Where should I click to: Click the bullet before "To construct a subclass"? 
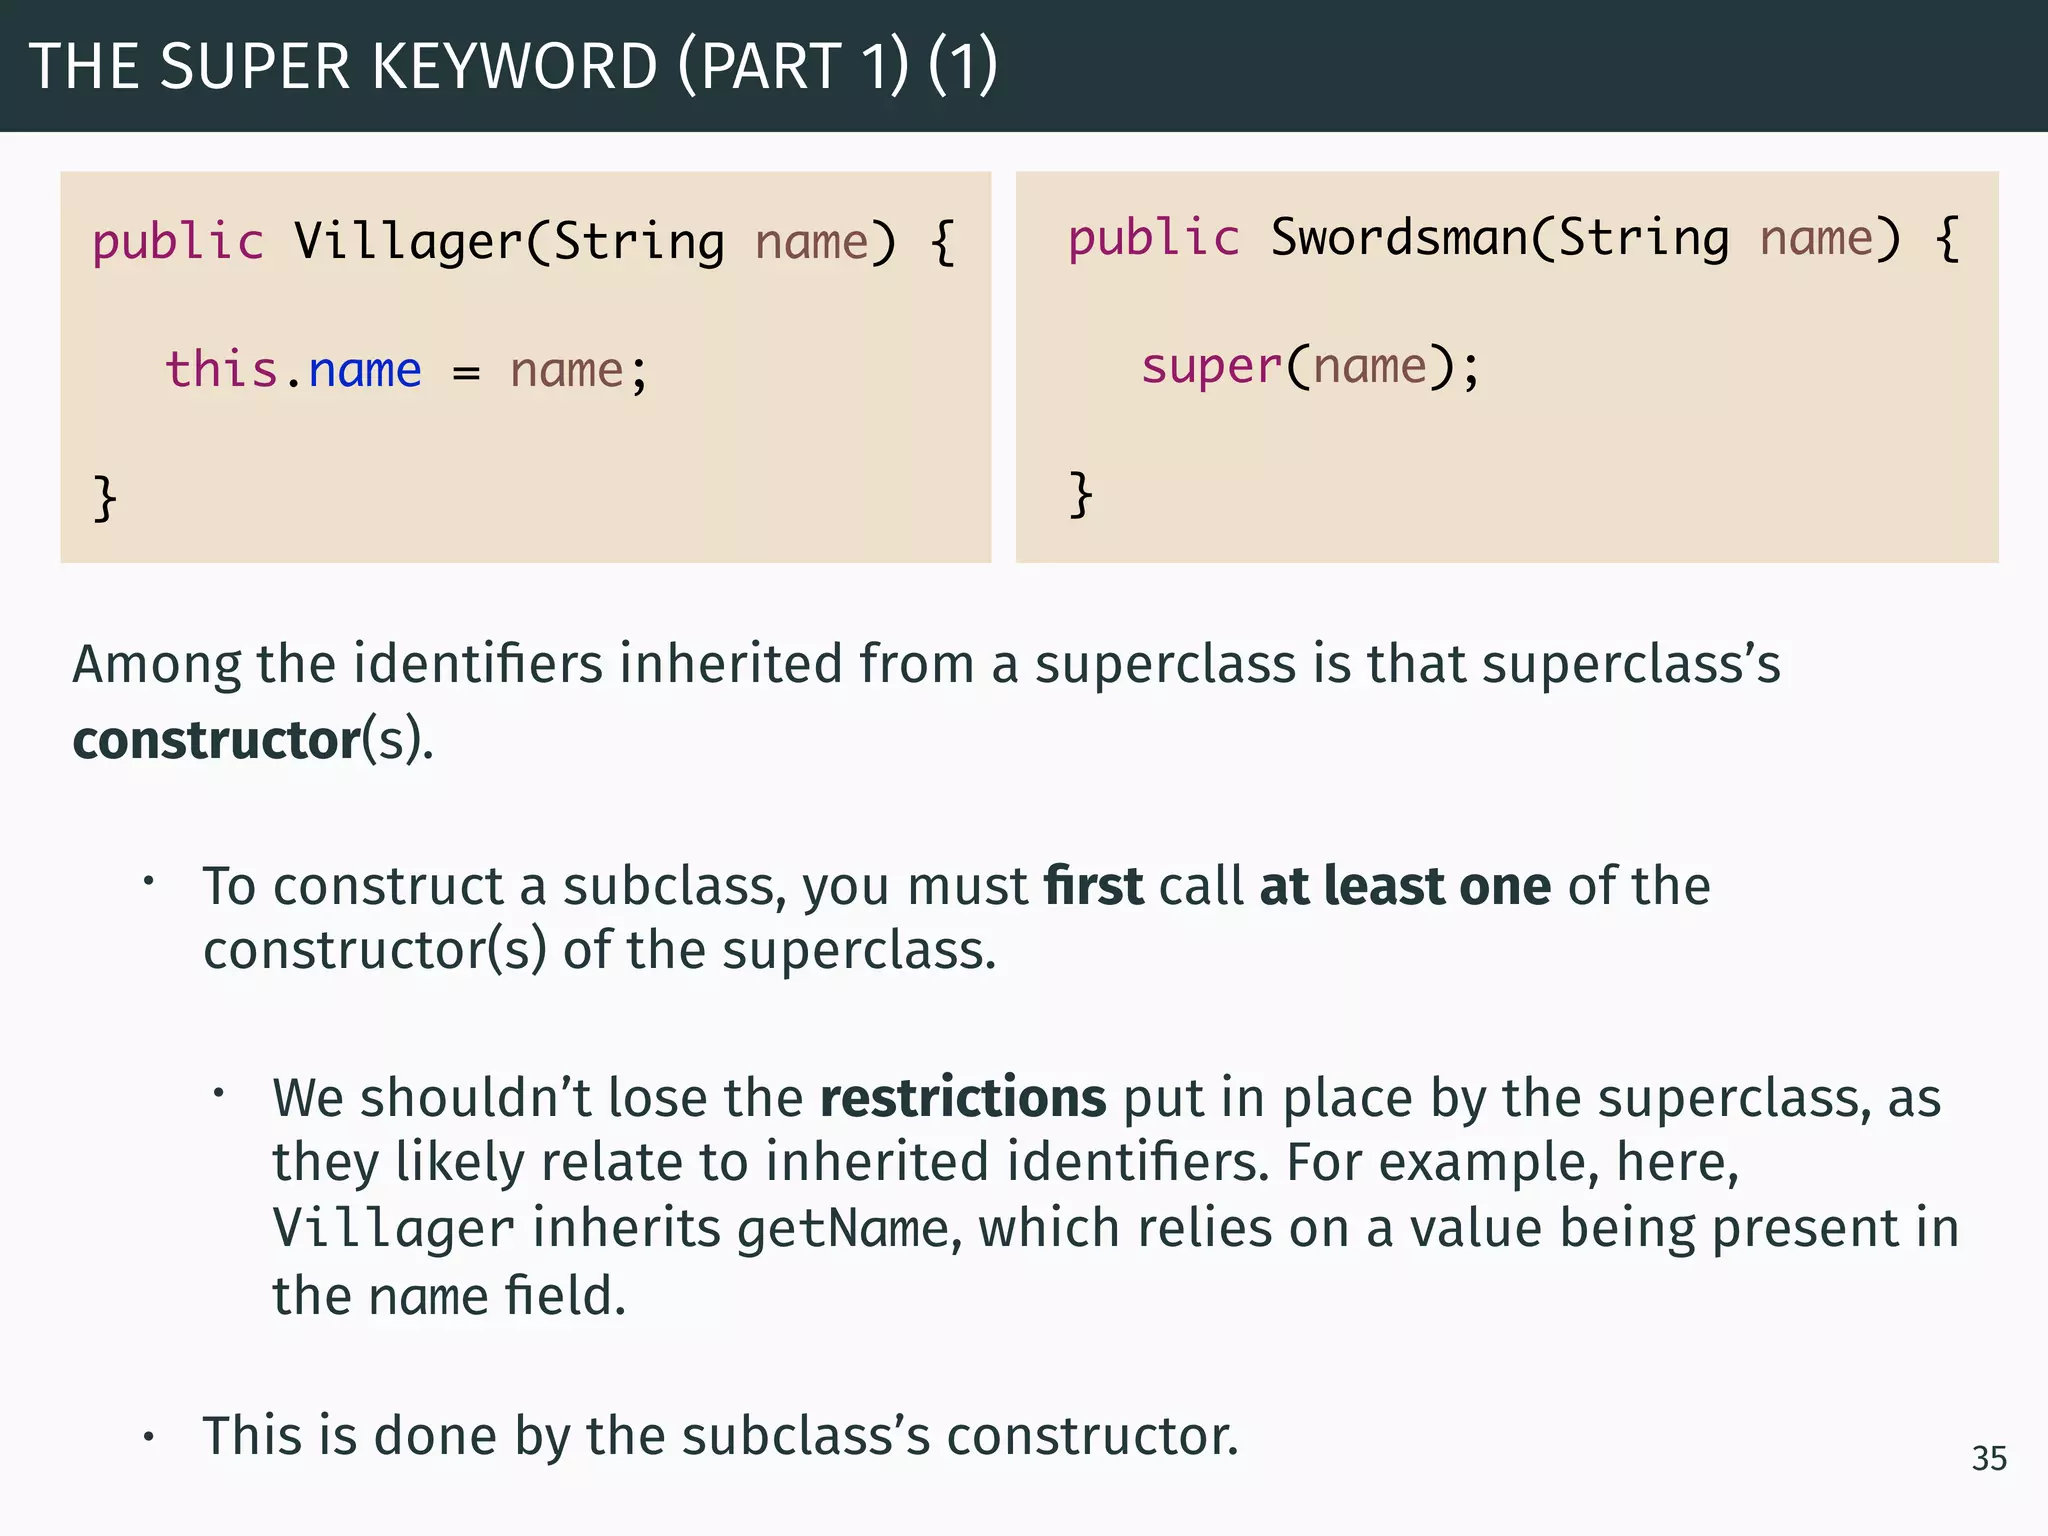click(148, 882)
